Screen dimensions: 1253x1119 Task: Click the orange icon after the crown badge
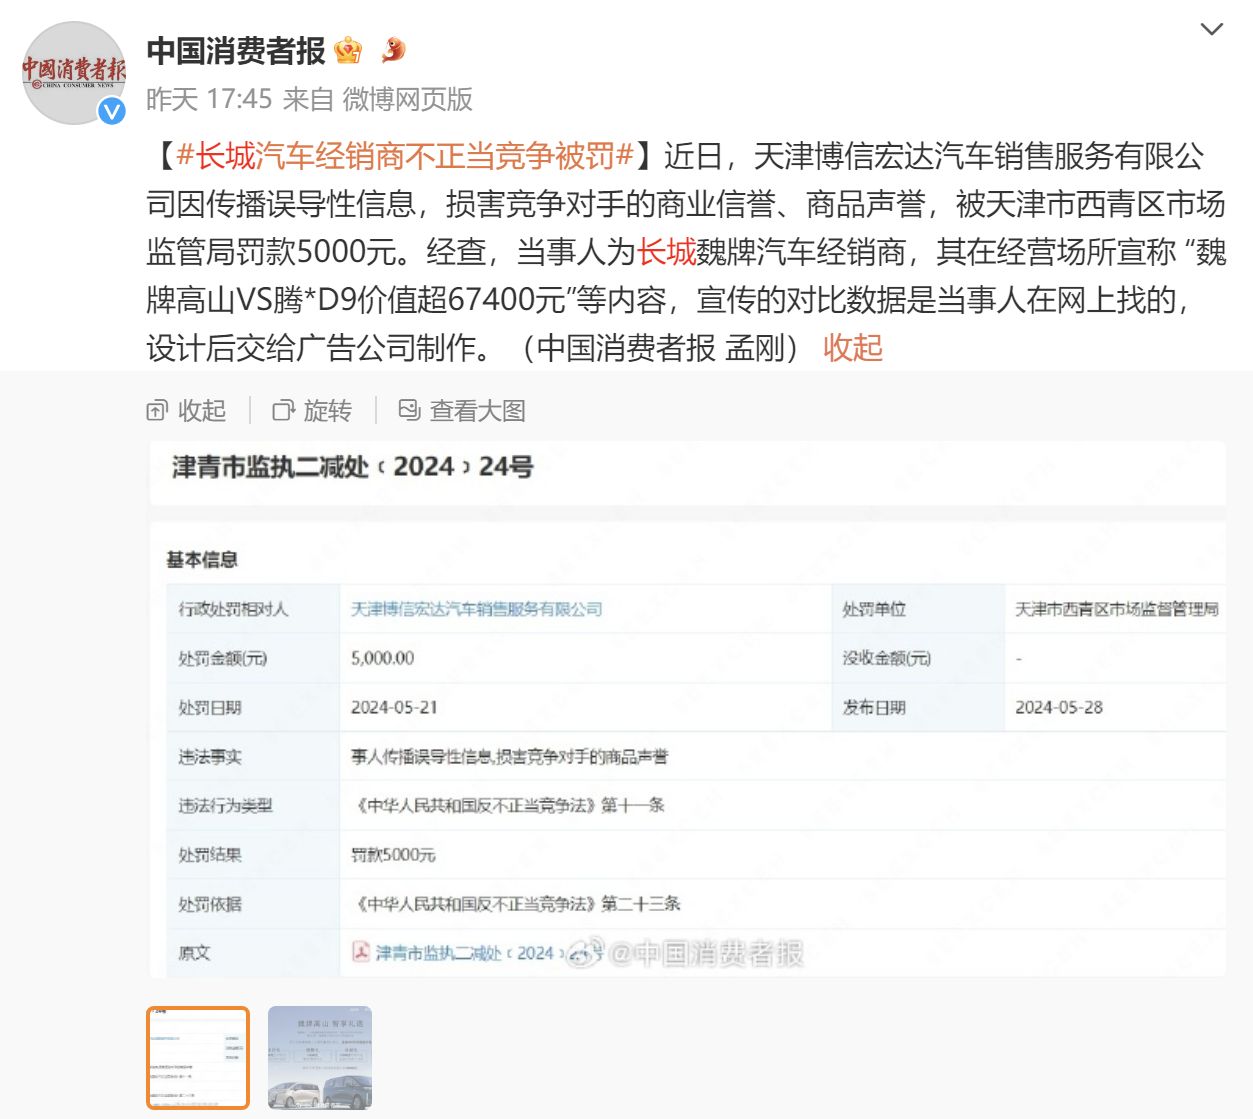393,49
